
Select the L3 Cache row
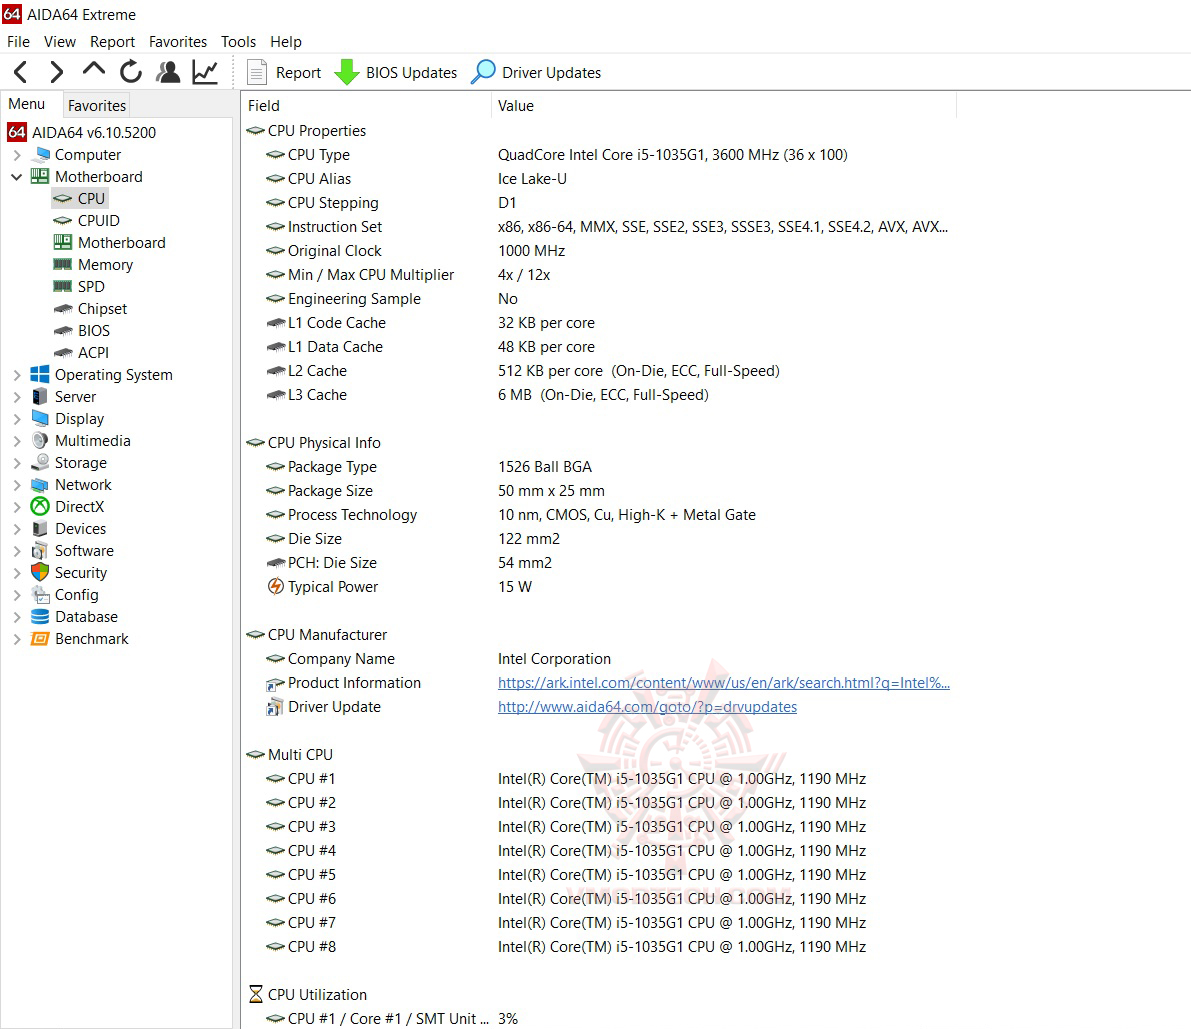click(x=600, y=395)
